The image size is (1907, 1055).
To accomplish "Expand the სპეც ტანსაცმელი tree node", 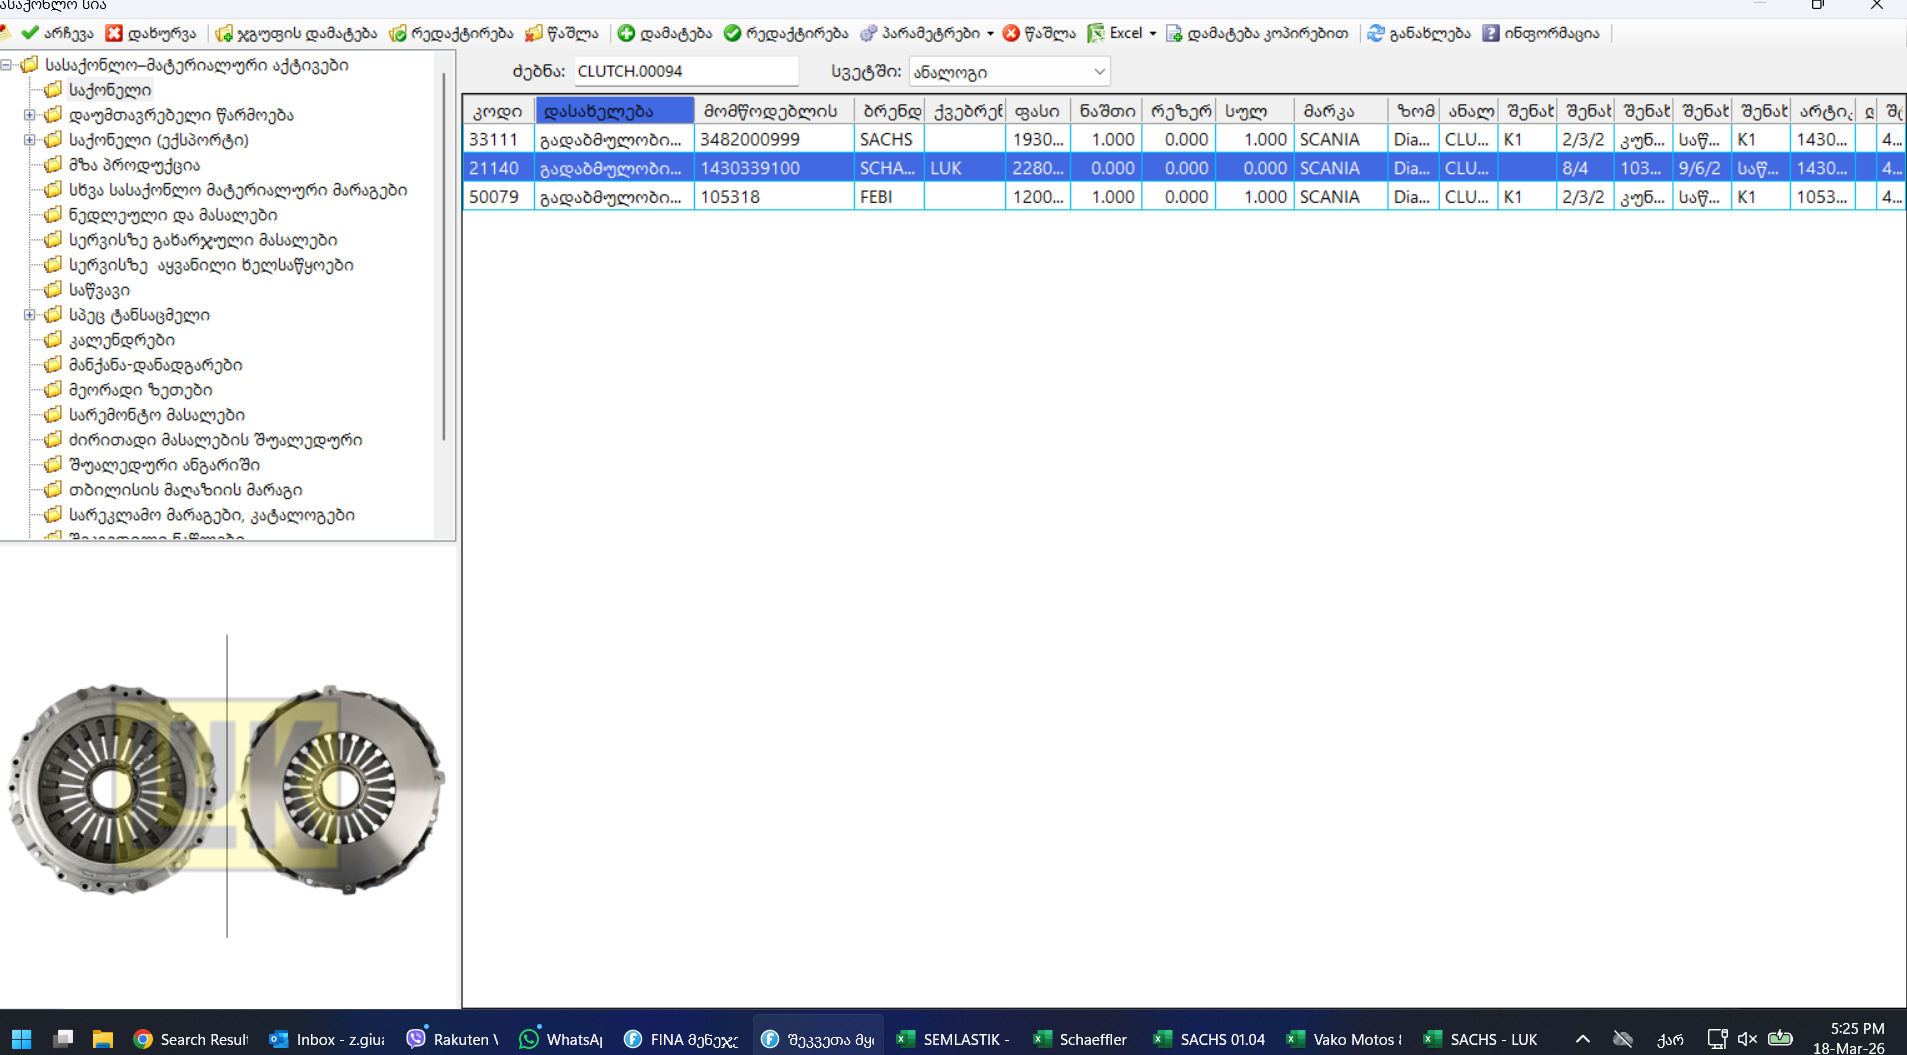I will pos(30,315).
